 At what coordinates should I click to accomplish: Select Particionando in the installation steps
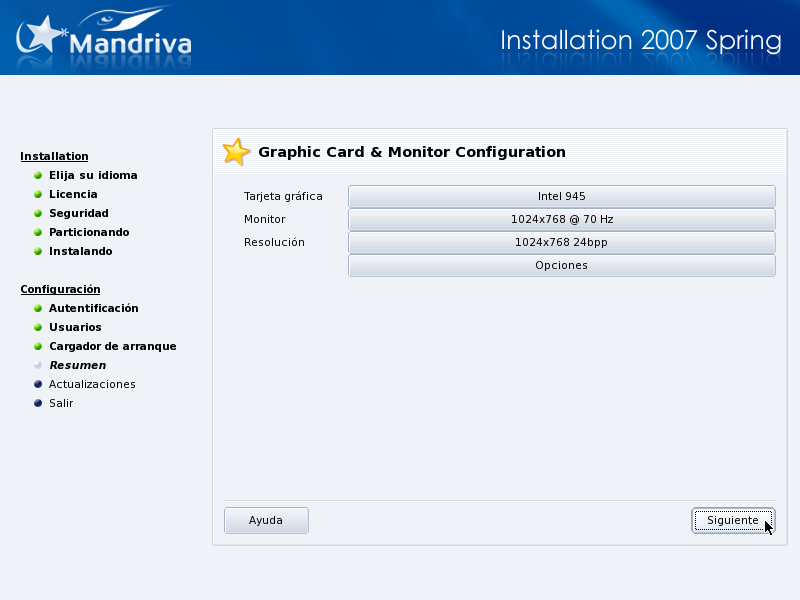pyautogui.click(x=89, y=232)
